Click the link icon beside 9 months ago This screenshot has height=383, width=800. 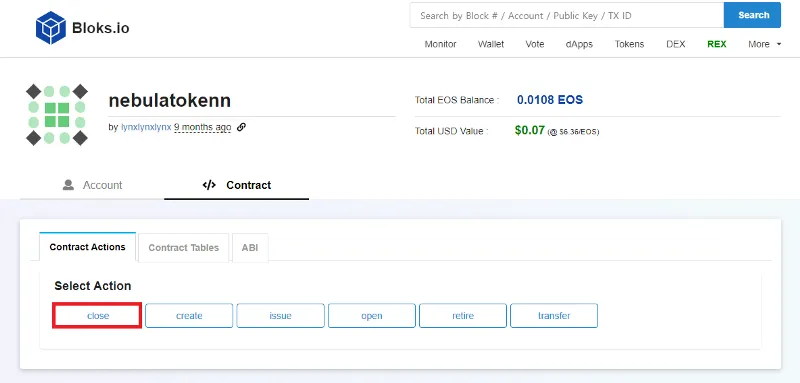pos(241,127)
